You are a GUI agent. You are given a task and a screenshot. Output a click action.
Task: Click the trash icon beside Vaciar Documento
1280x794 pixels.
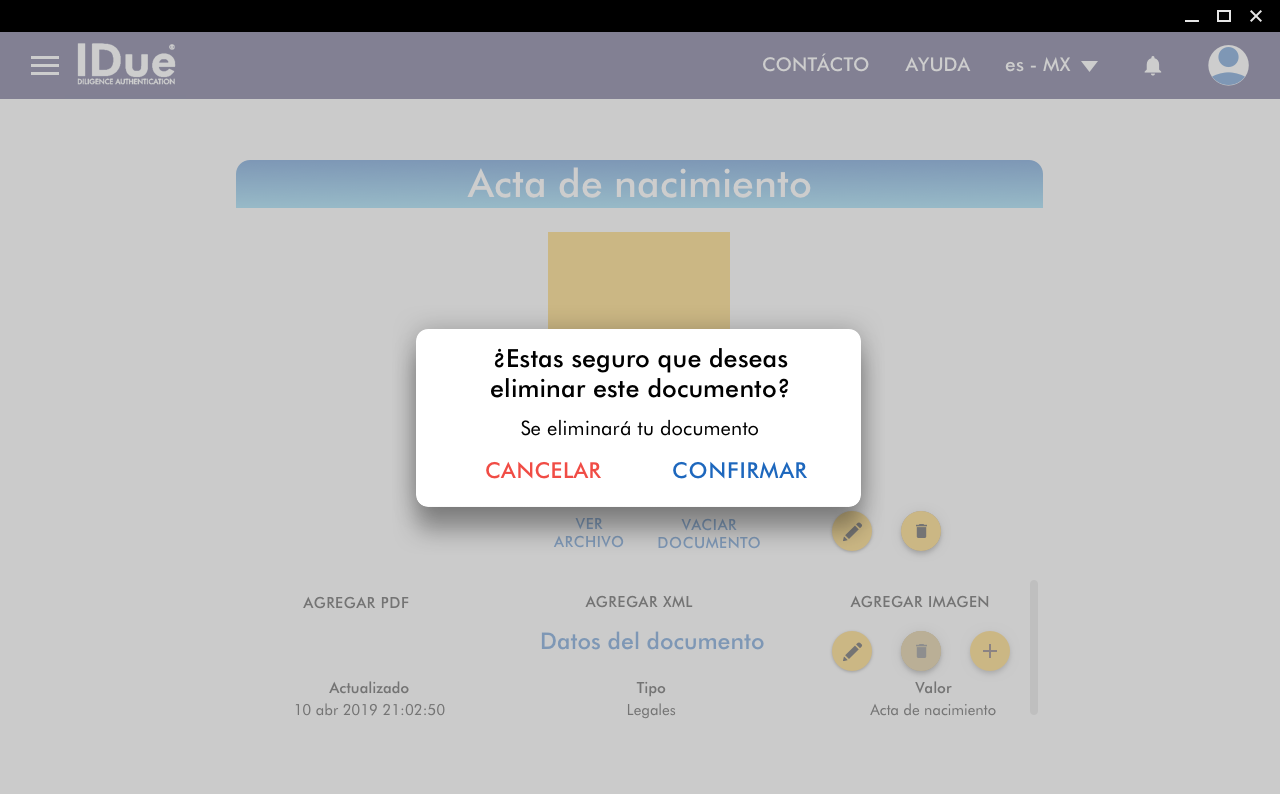click(x=920, y=531)
